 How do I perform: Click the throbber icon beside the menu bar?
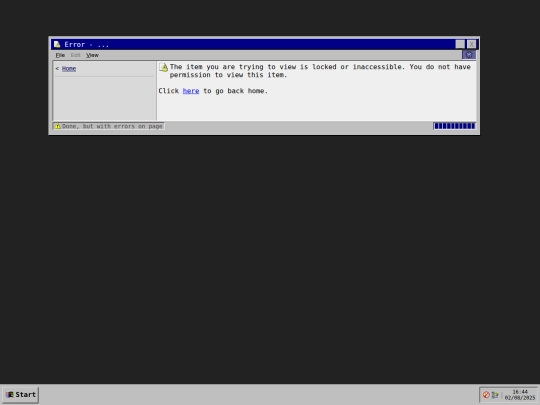pyautogui.click(x=469, y=55)
